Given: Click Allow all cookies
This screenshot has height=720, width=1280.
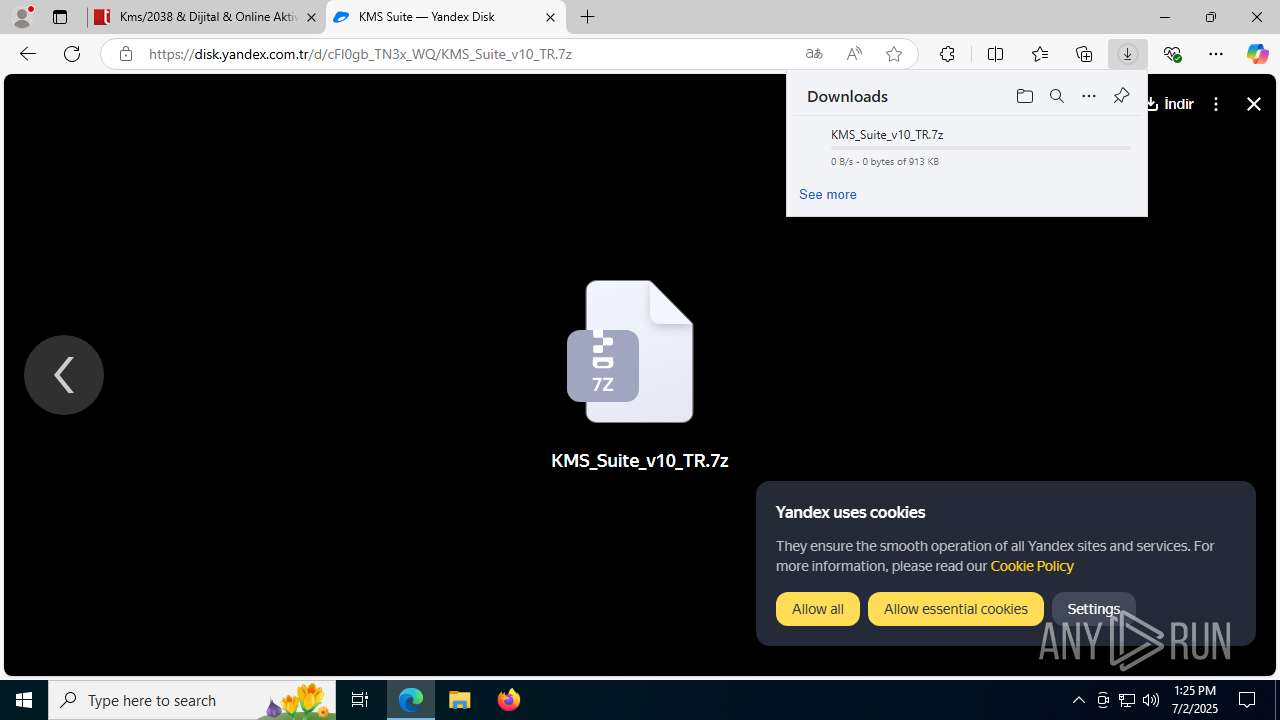Looking at the screenshot, I should pos(818,609).
